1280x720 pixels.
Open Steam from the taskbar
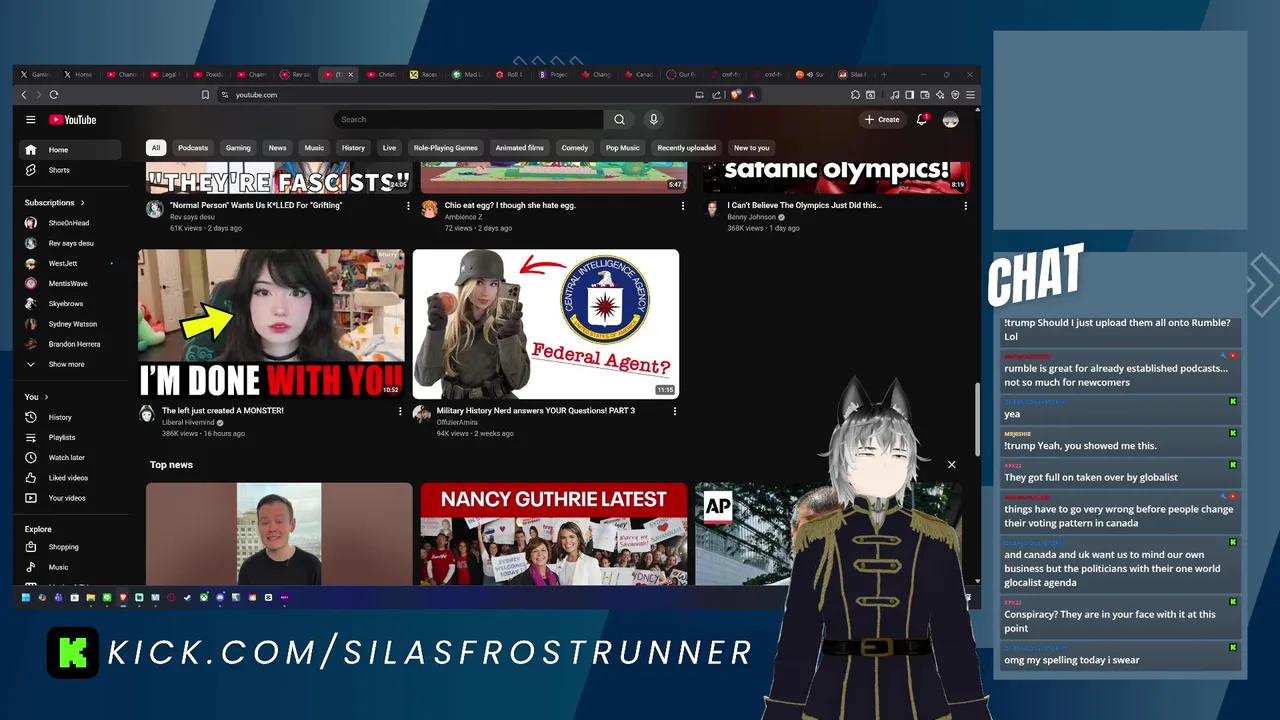(x=187, y=598)
